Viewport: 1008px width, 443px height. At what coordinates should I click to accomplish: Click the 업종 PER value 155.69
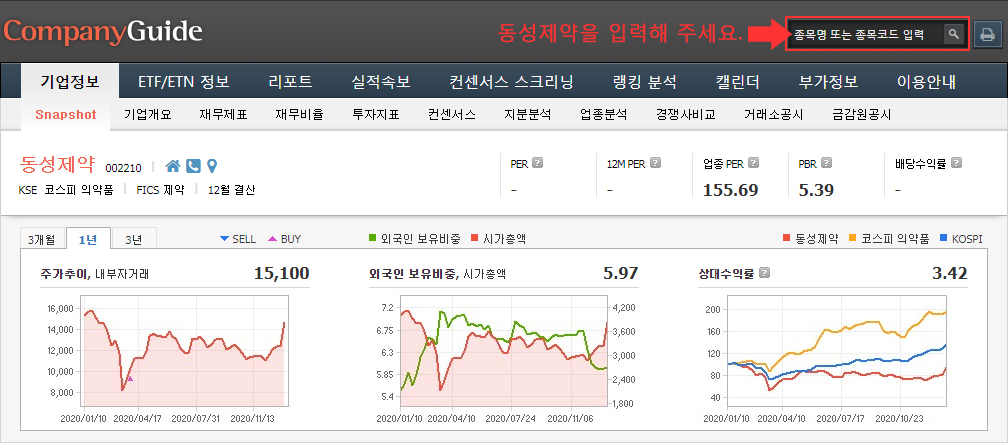730,190
